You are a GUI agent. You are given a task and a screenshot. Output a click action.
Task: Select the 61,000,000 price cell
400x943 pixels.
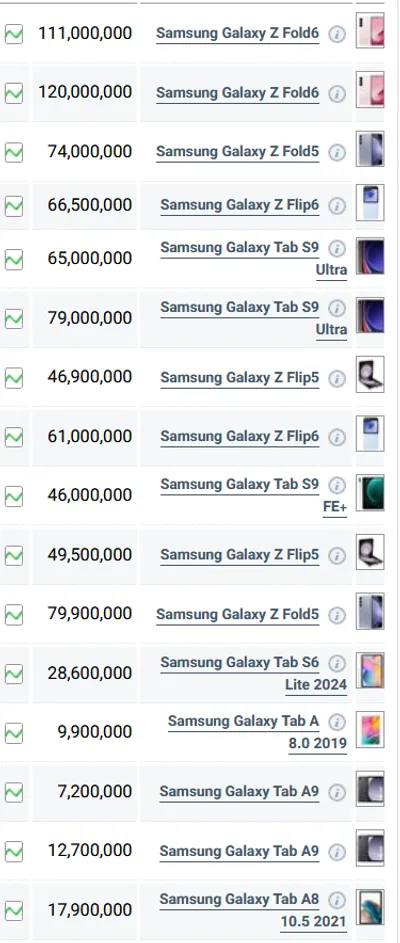[84, 437]
